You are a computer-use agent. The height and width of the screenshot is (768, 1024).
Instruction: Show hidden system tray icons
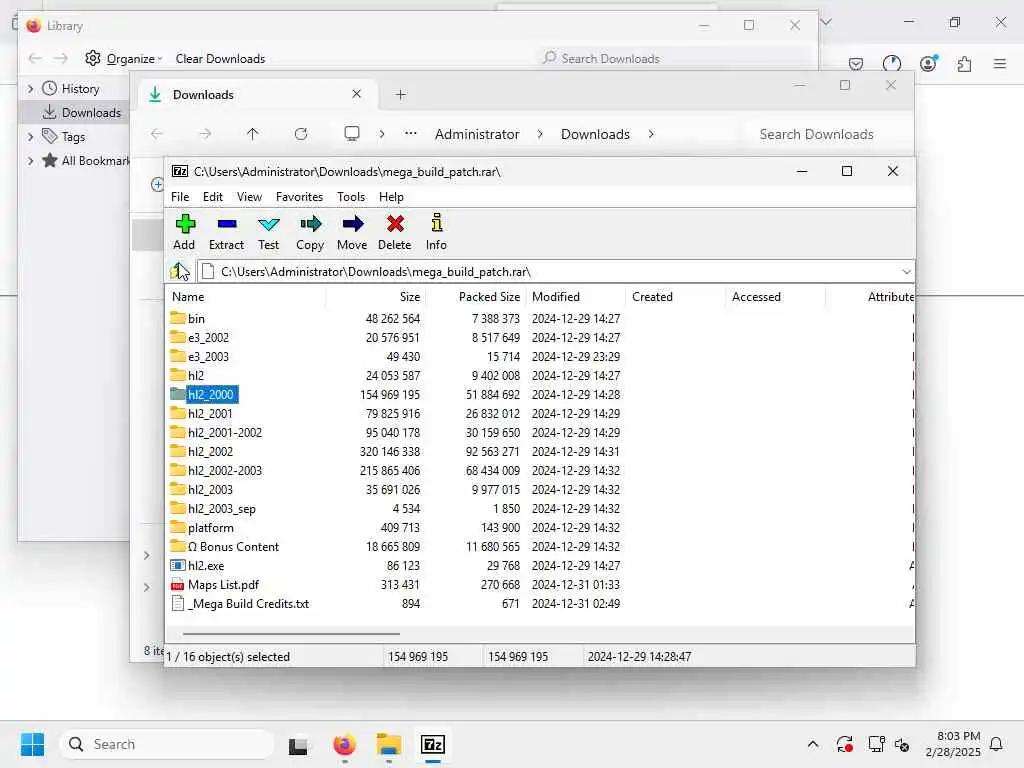pyautogui.click(x=812, y=744)
